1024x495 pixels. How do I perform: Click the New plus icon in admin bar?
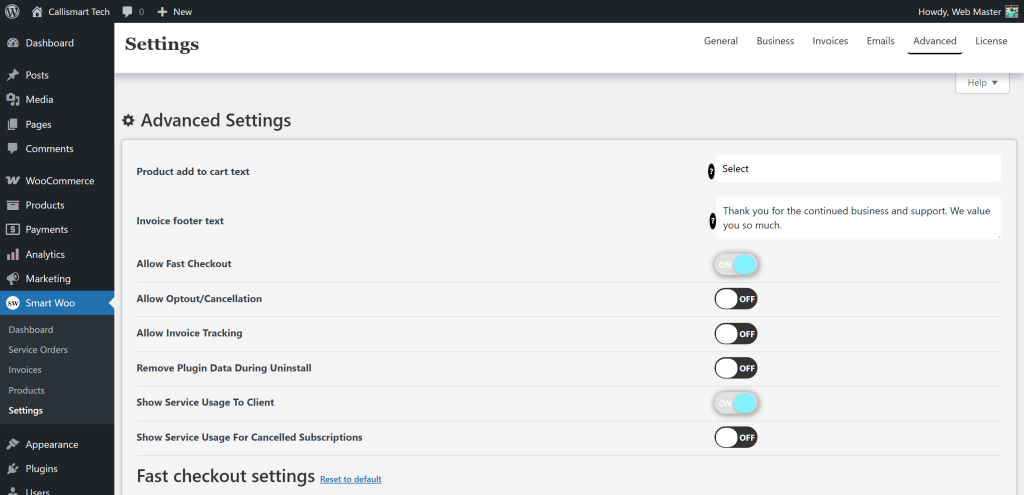click(163, 12)
